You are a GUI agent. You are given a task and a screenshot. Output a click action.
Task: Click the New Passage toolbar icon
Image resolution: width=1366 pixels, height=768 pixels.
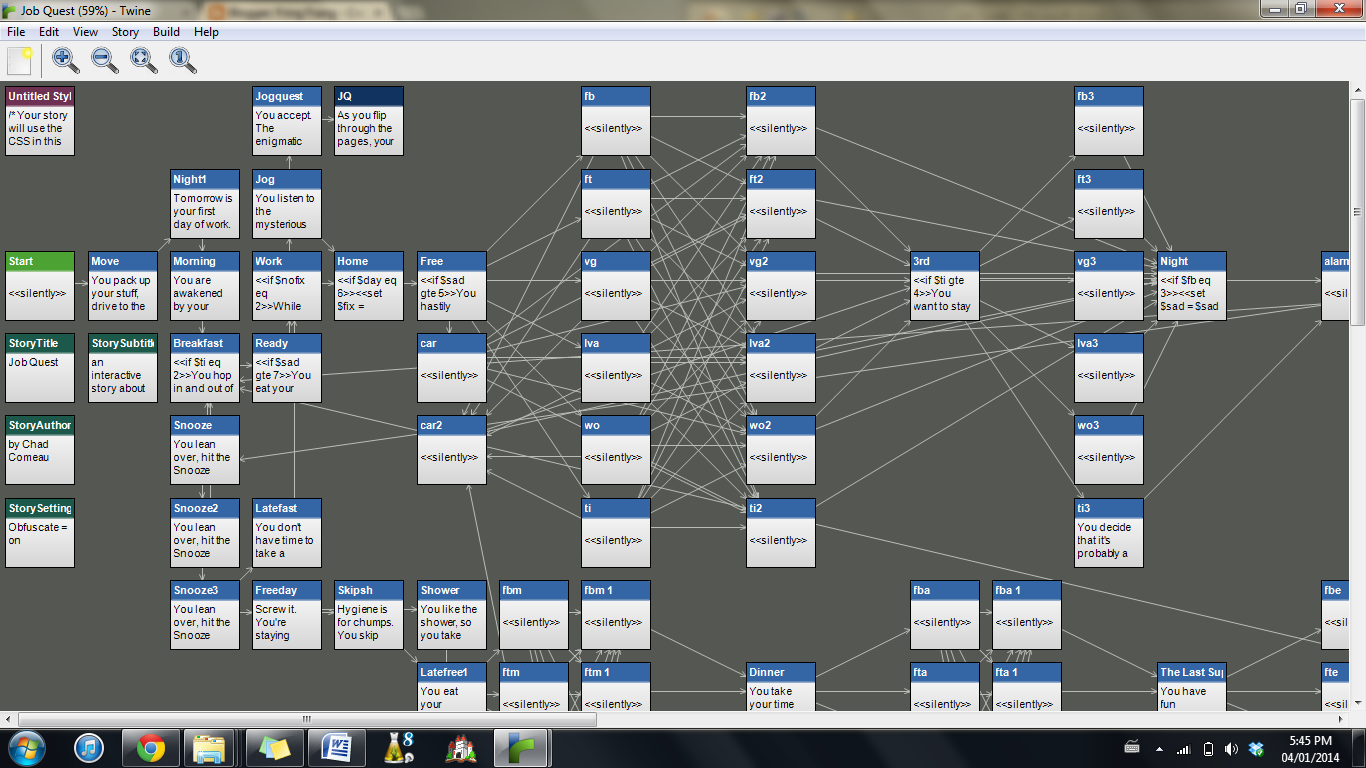pos(20,61)
